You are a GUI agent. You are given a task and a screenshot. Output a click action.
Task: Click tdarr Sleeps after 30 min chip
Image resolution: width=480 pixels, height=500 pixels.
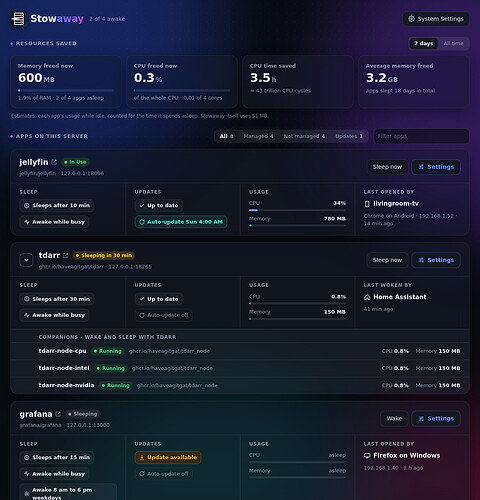[x=57, y=299]
